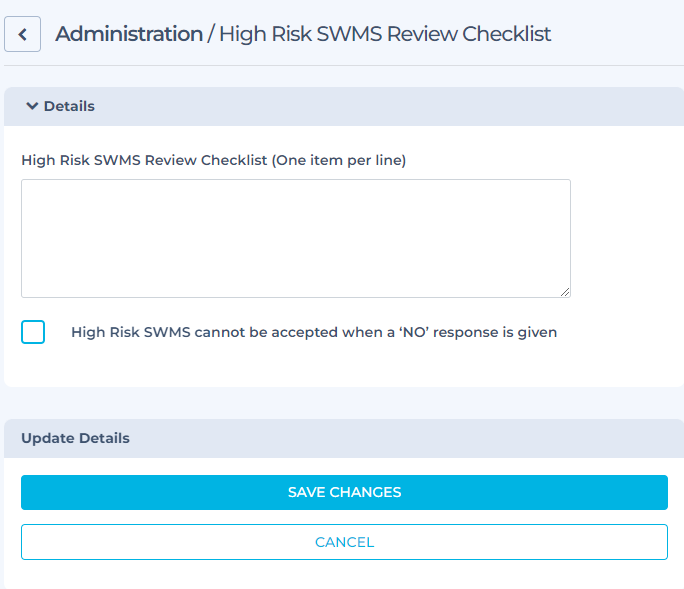Click the bottom area of the checklist text box

[x=295, y=284]
